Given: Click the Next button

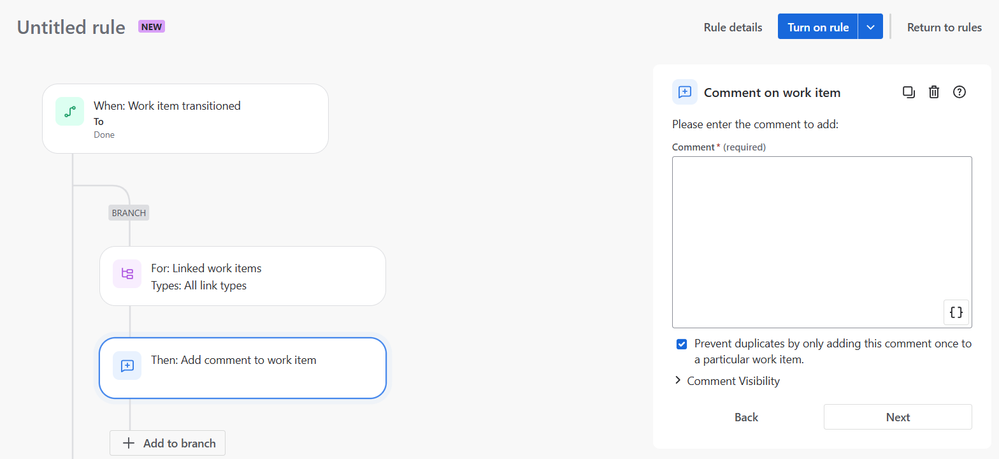Looking at the screenshot, I should [897, 417].
